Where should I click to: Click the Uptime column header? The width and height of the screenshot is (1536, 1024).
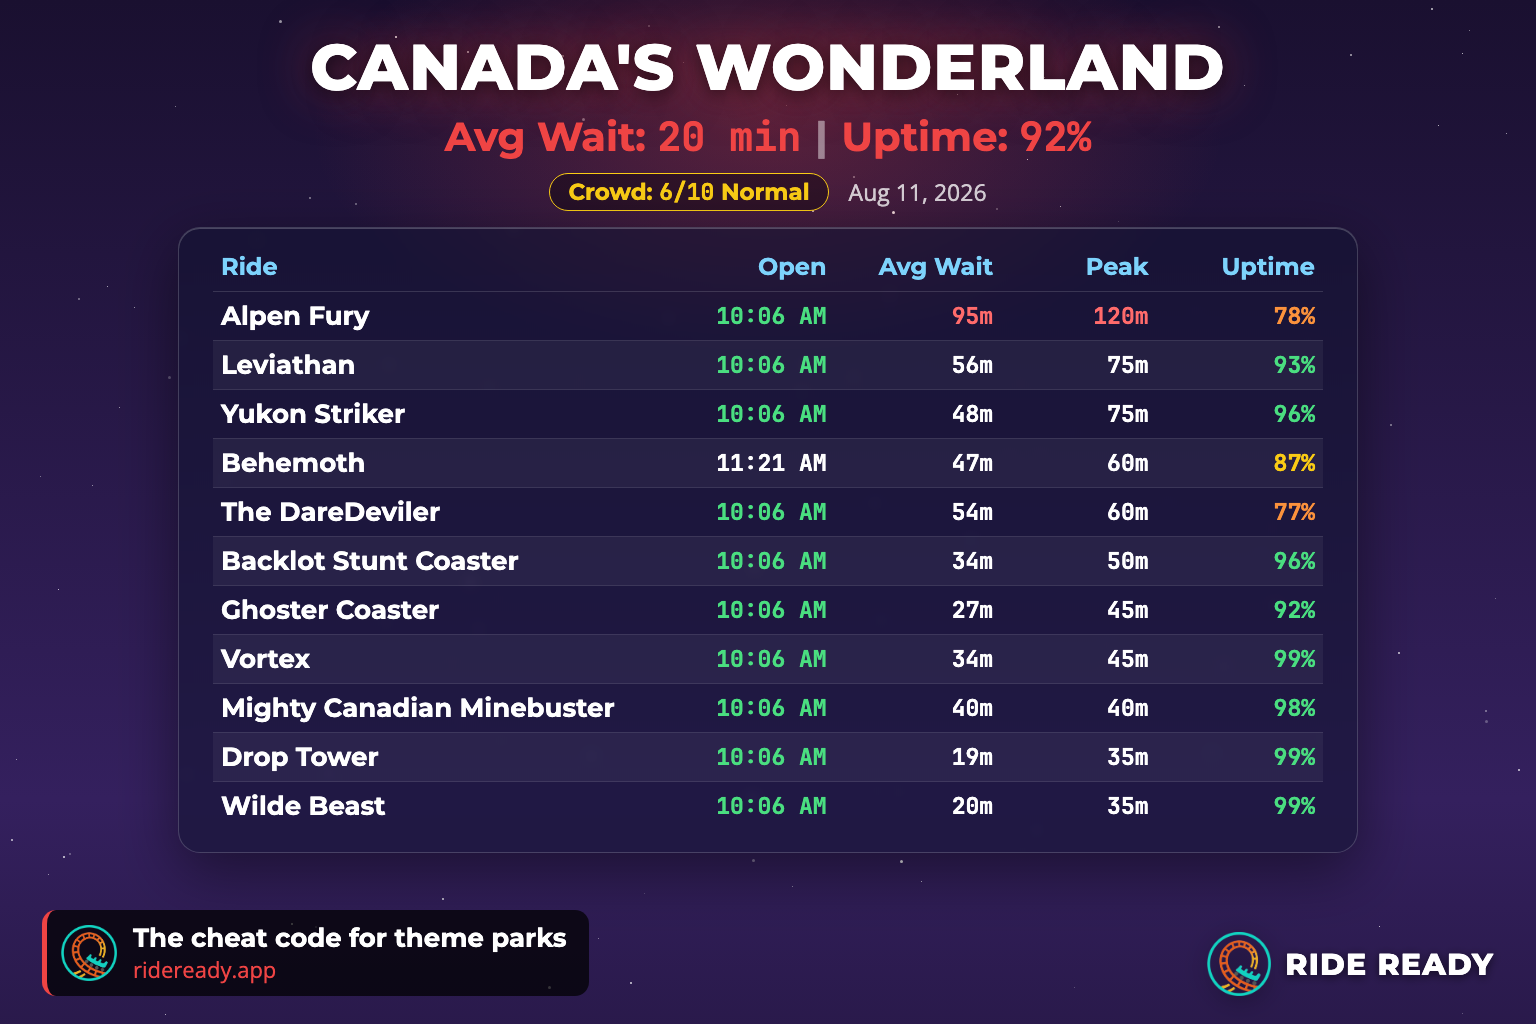(x=1268, y=267)
